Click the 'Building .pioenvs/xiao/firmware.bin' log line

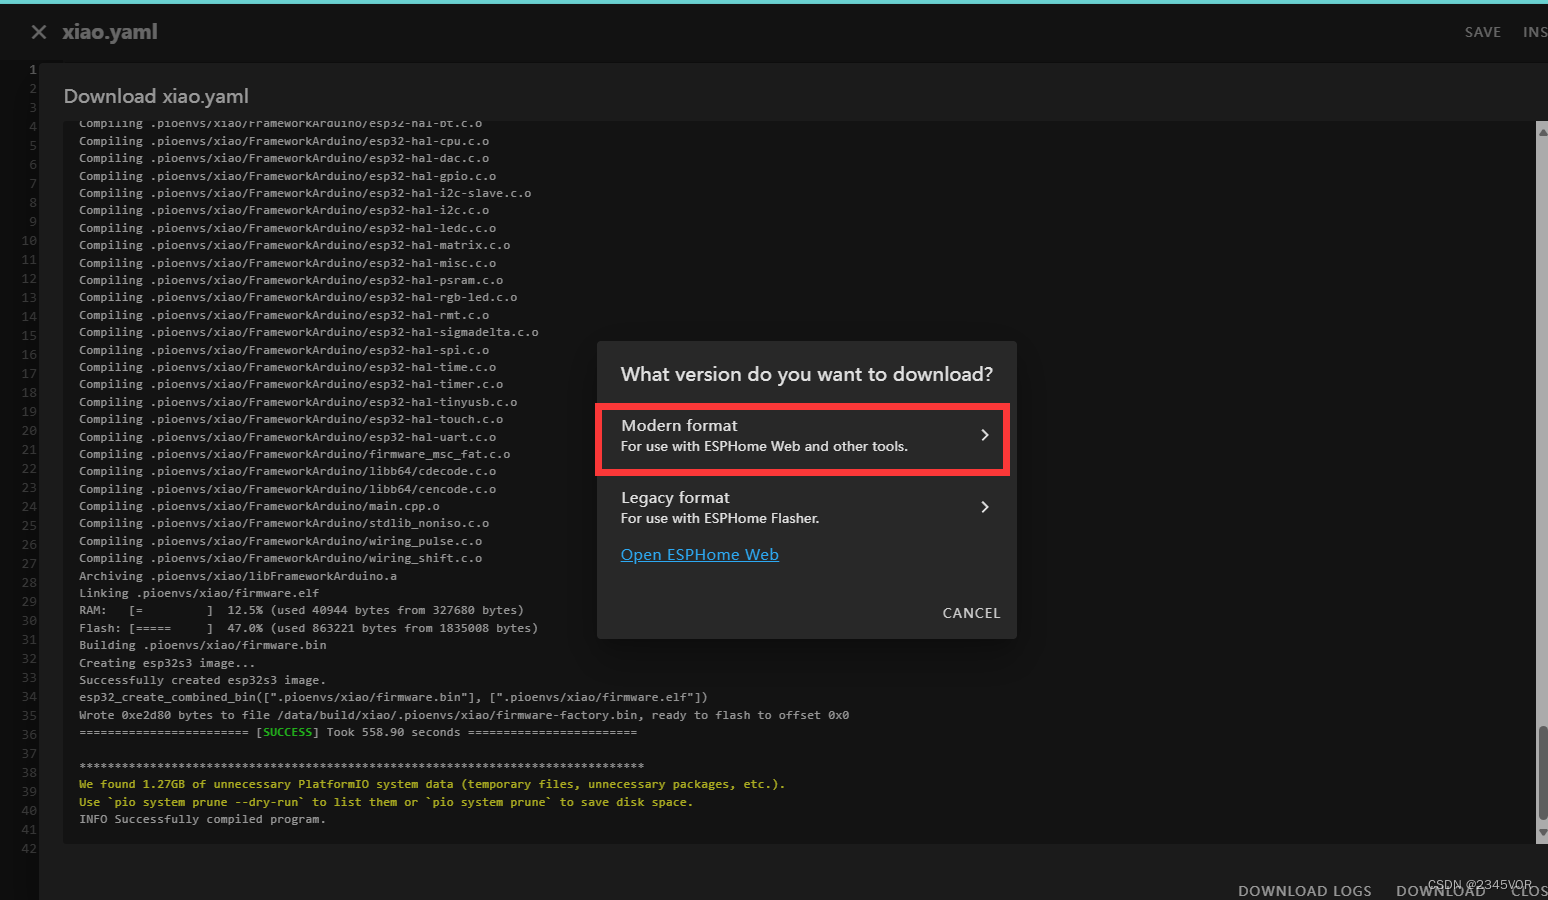(x=202, y=646)
